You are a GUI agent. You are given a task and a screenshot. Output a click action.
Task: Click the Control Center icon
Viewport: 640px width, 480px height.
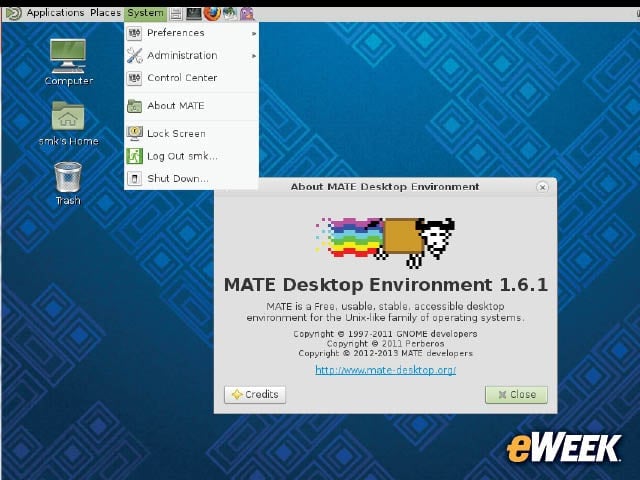134,78
